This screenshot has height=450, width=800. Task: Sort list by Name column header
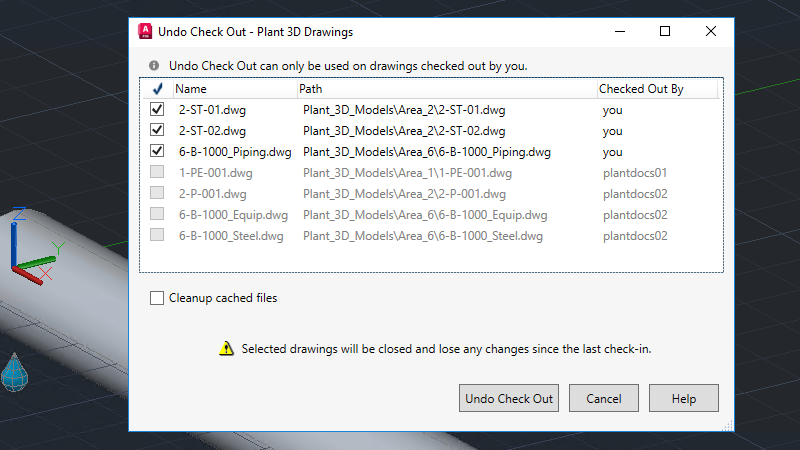[234, 89]
